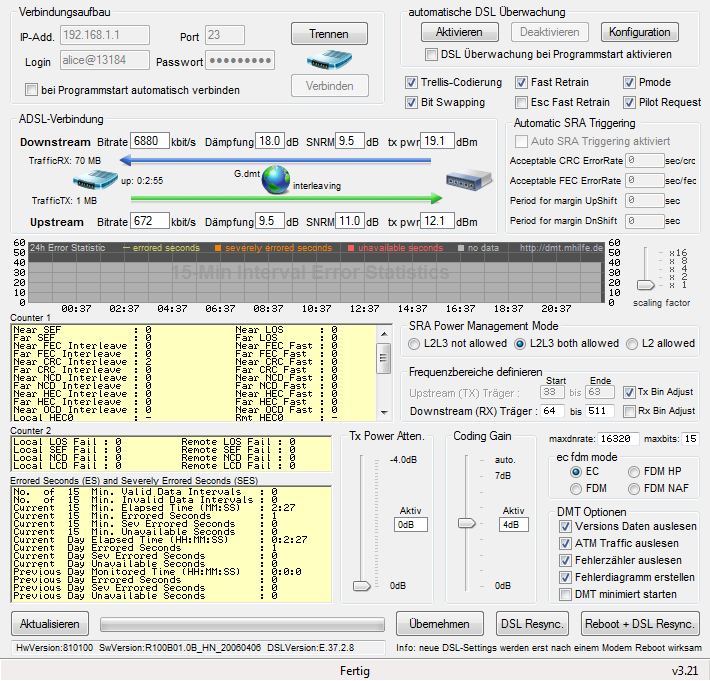710x681 pixels.
Task: Click the maxbits field
Action: coord(691,439)
